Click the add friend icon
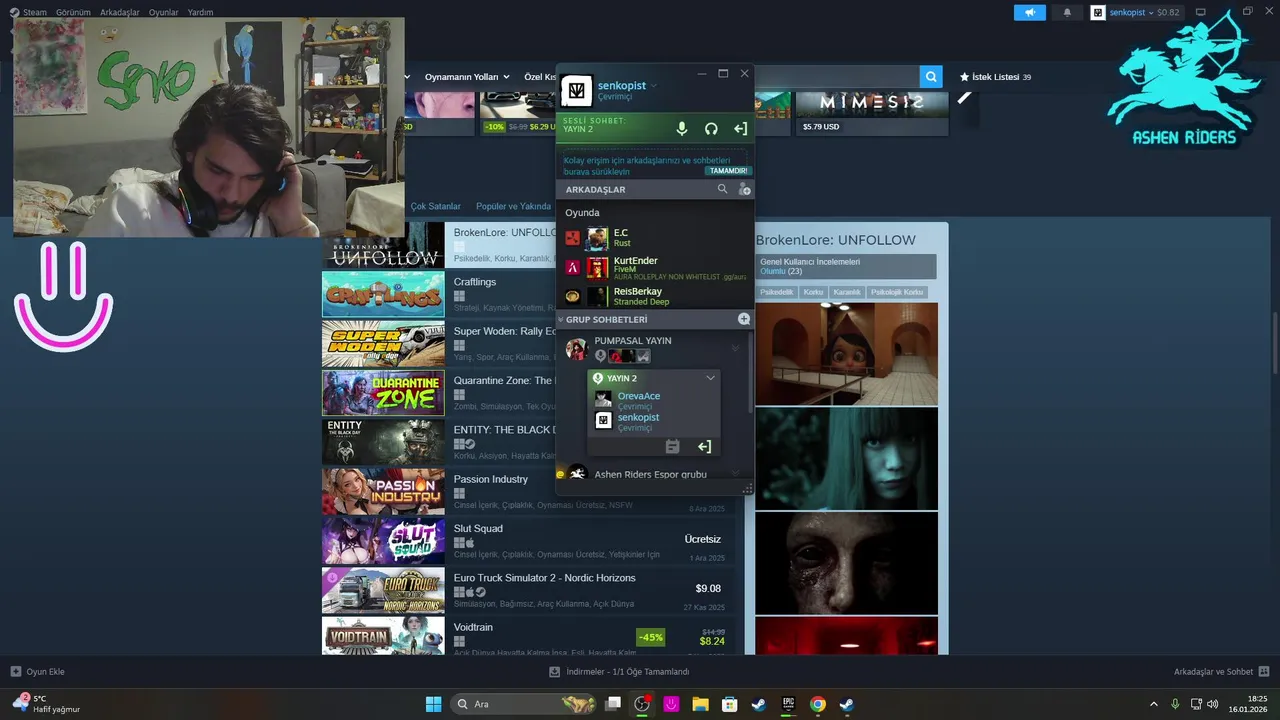Viewport: 1280px width, 720px height. pyautogui.click(x=744, y=189)
